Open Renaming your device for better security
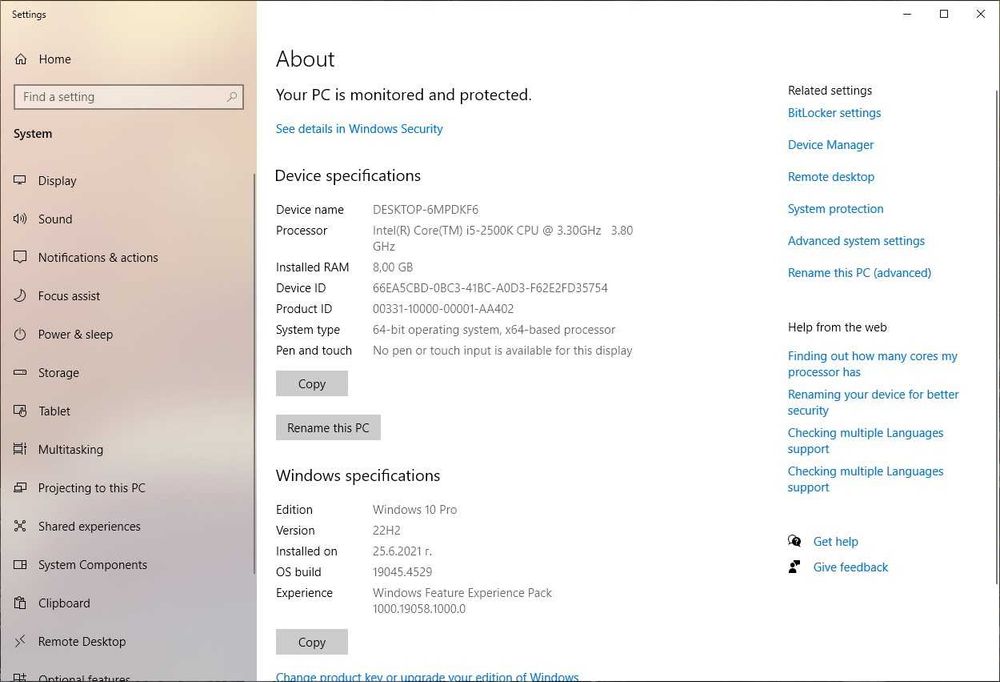Screen dimensions: 1000x682 pyautogui.click(x=873, y=402)
